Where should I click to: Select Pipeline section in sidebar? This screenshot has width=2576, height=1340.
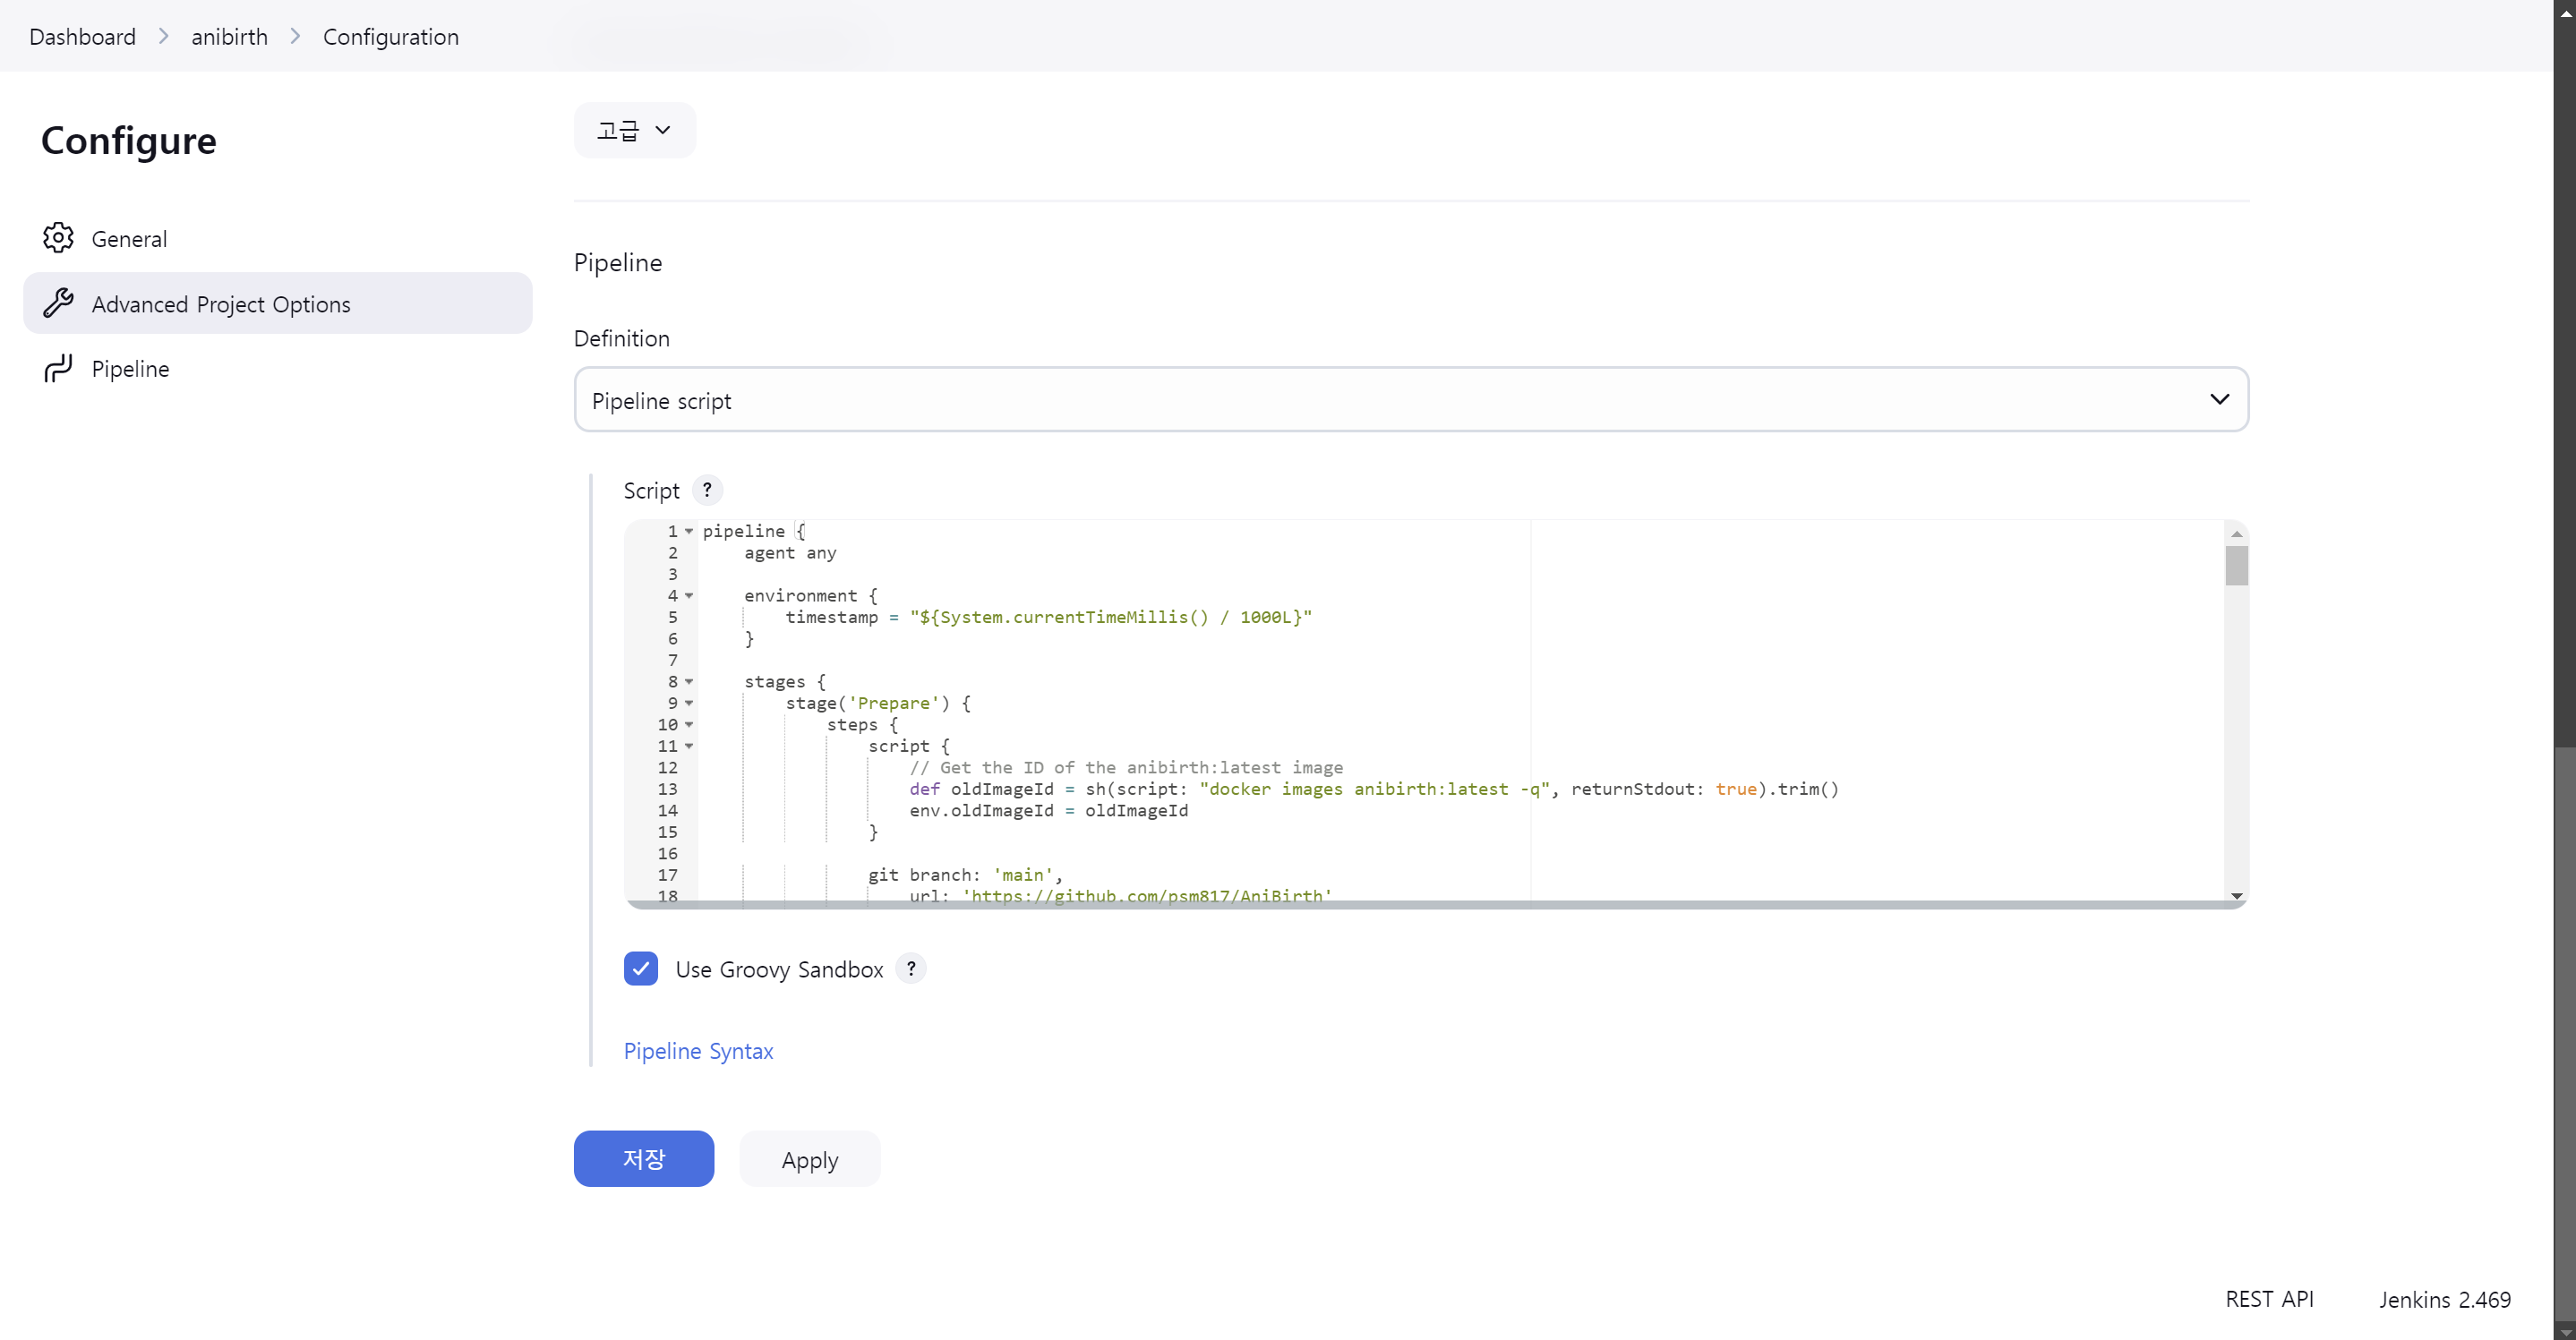click(130, 369)
